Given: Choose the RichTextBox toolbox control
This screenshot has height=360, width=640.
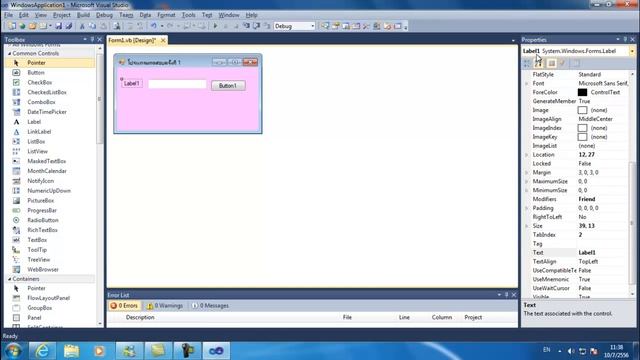Looking at the screenshot, I should [42, 230].
